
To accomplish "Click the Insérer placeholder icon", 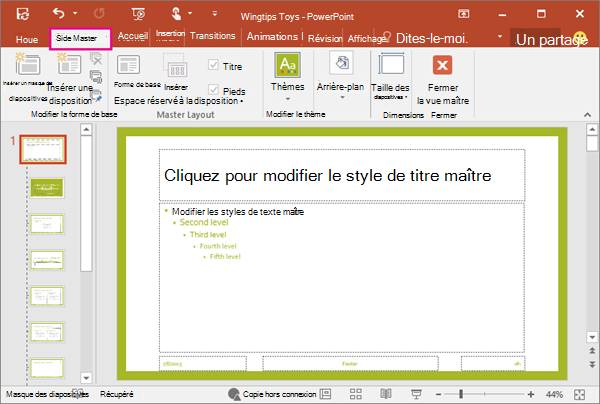I will pos(175,67).
